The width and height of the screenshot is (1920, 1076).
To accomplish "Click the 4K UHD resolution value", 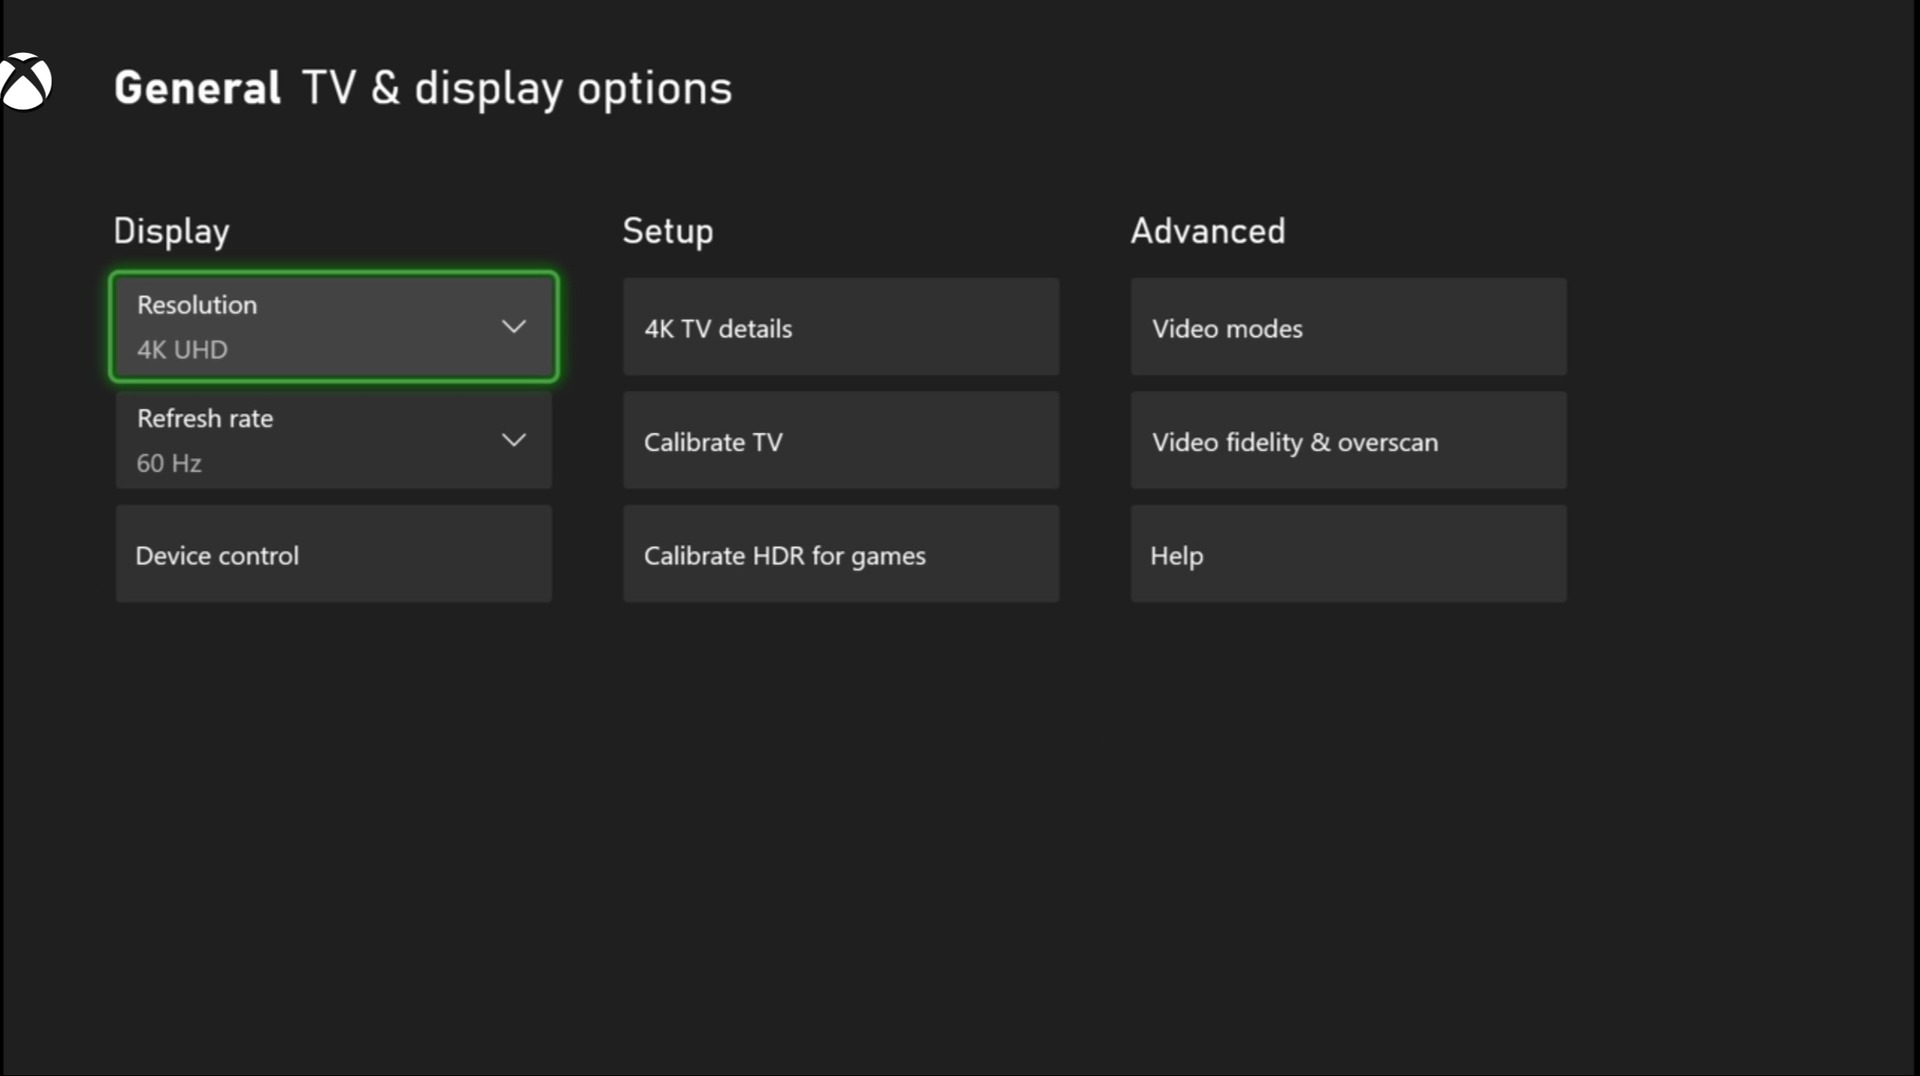I will 182,350.
